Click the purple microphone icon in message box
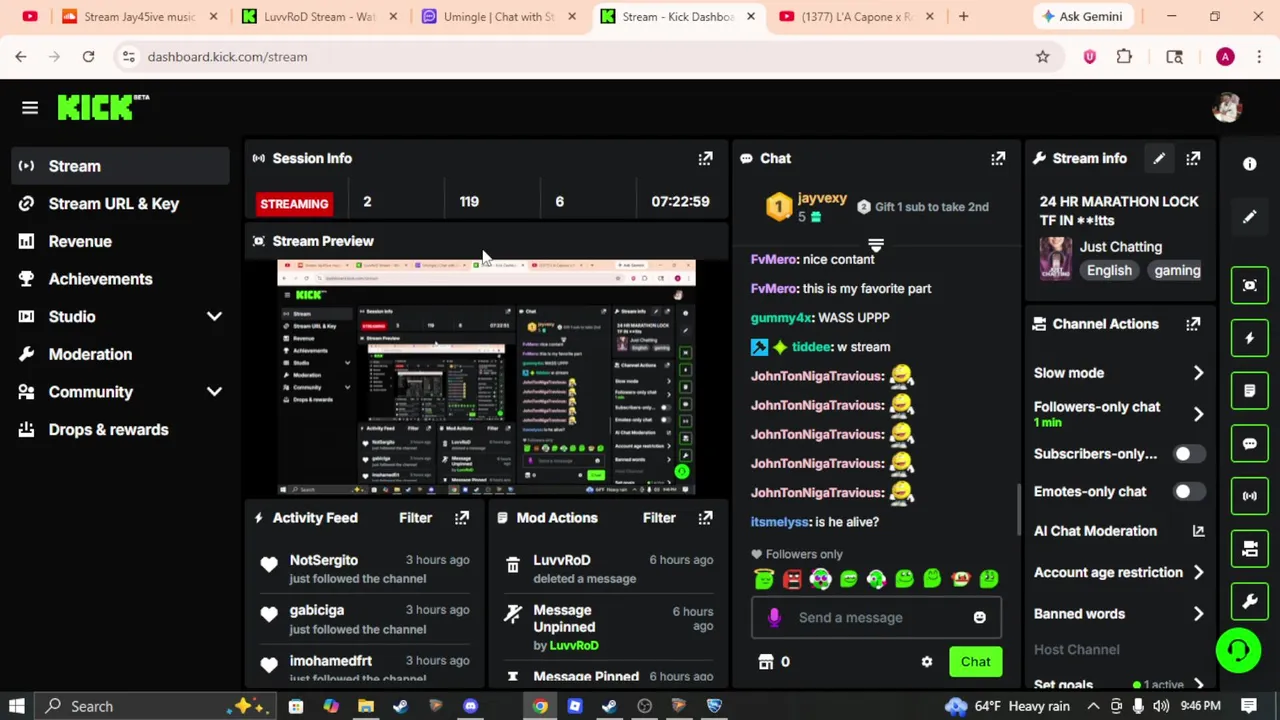This screenshot has height=720, width=1280. click(x=774, y=618)
